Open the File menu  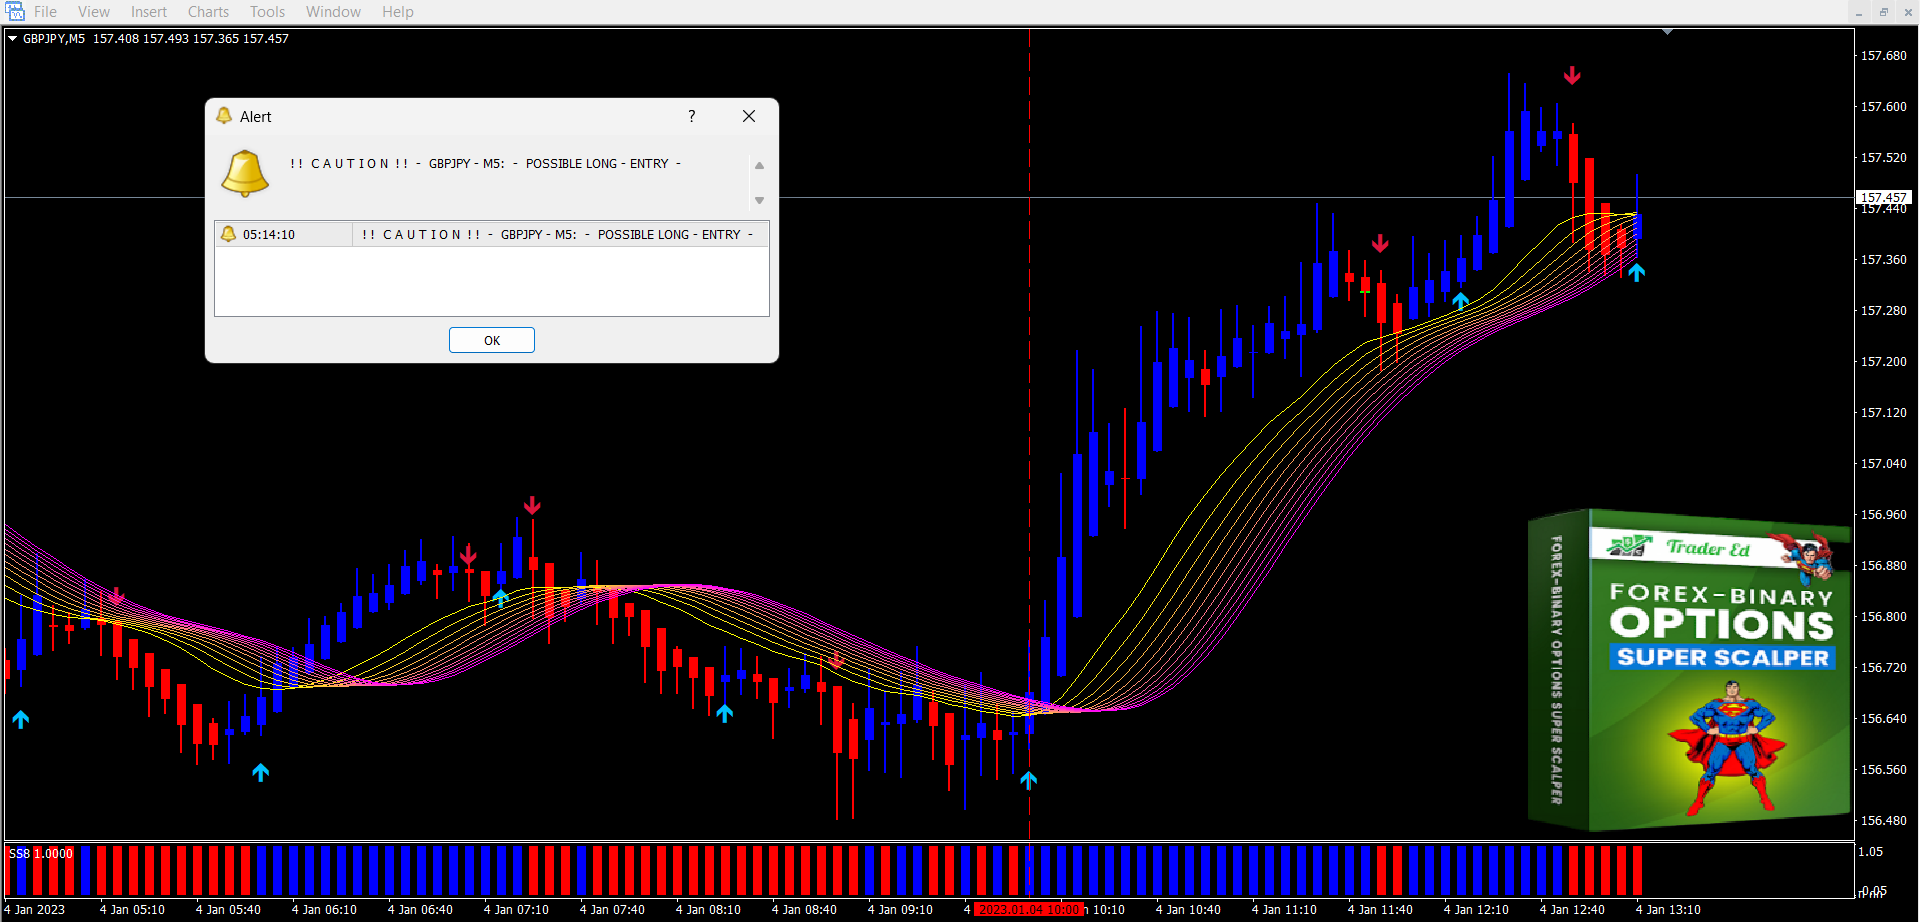[45, 12]
